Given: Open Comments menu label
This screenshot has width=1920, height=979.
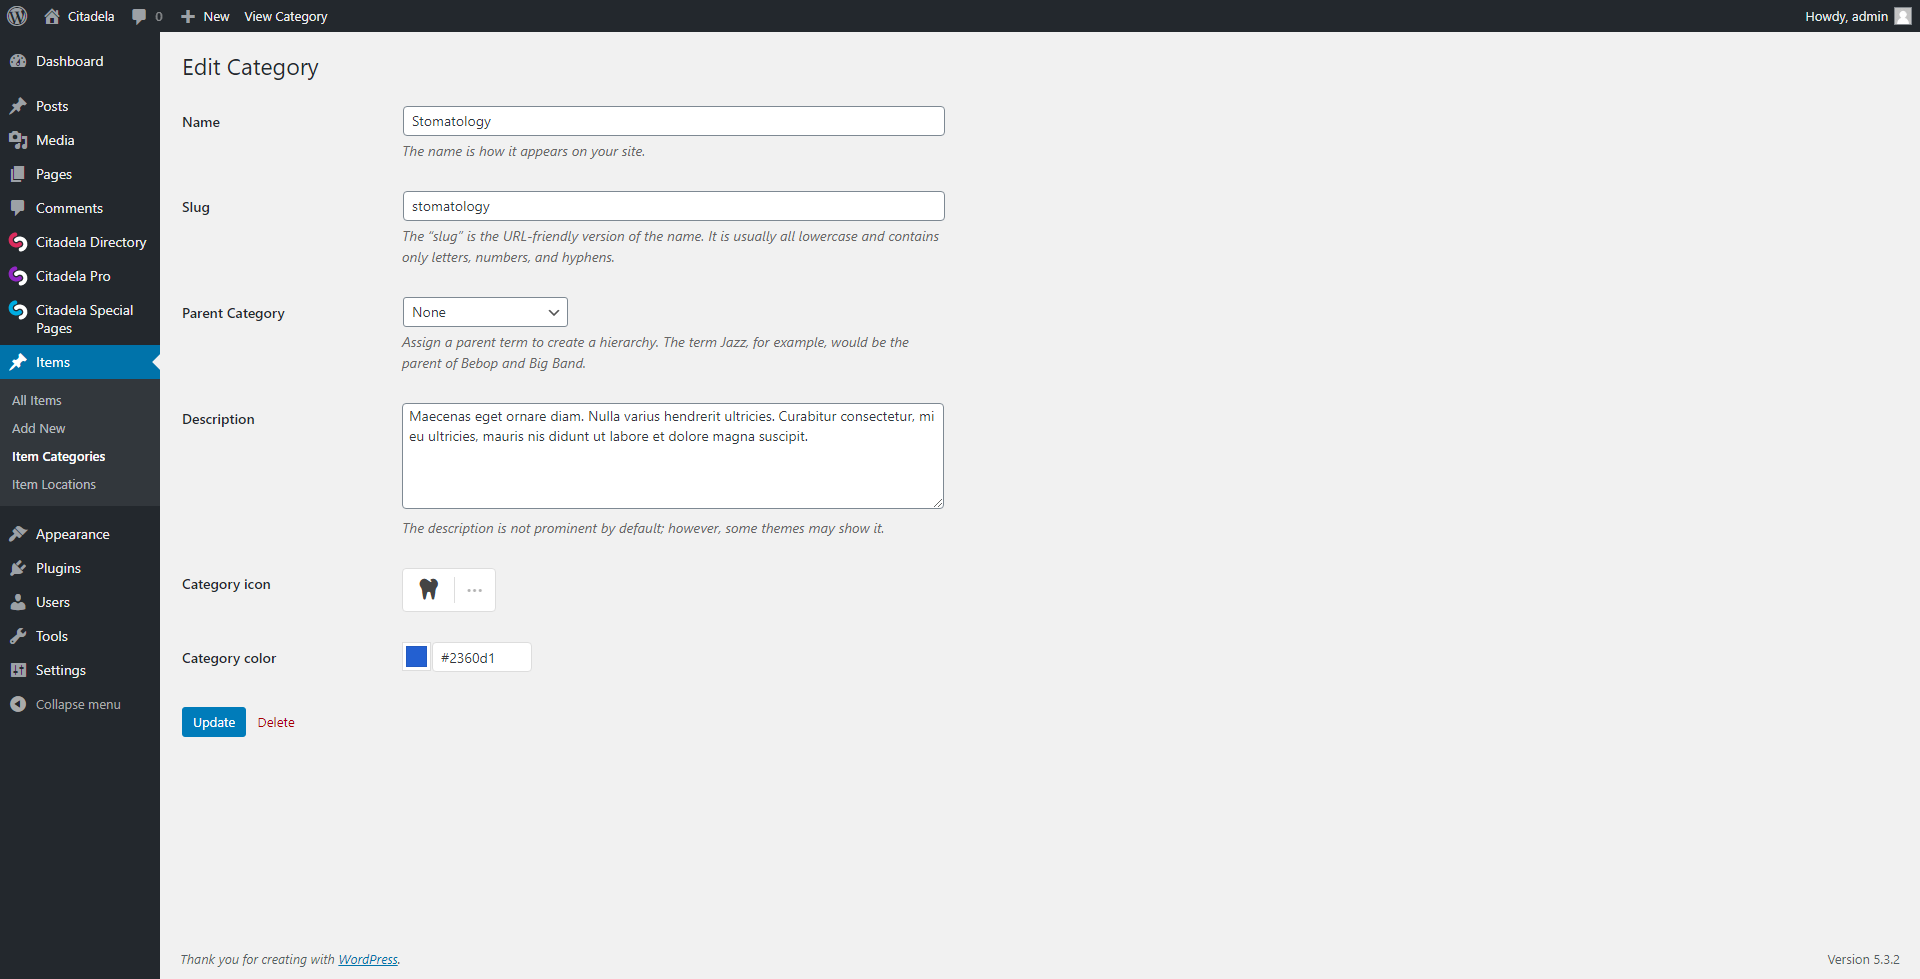Looking at the screenshot, I should pos(69,208).
